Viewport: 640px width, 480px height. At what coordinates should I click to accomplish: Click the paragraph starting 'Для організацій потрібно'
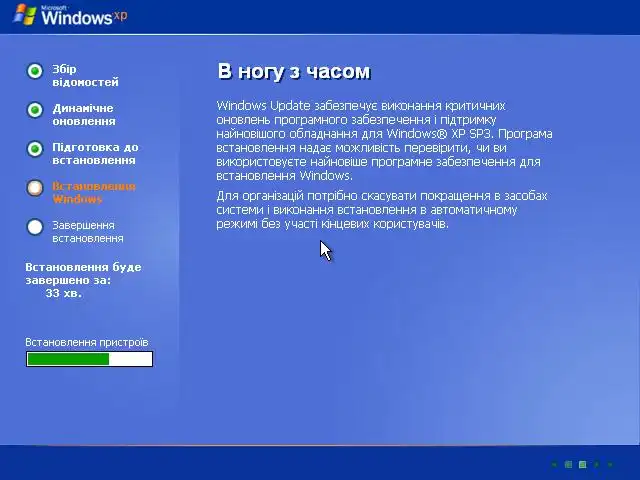click(x=382, y=210)
